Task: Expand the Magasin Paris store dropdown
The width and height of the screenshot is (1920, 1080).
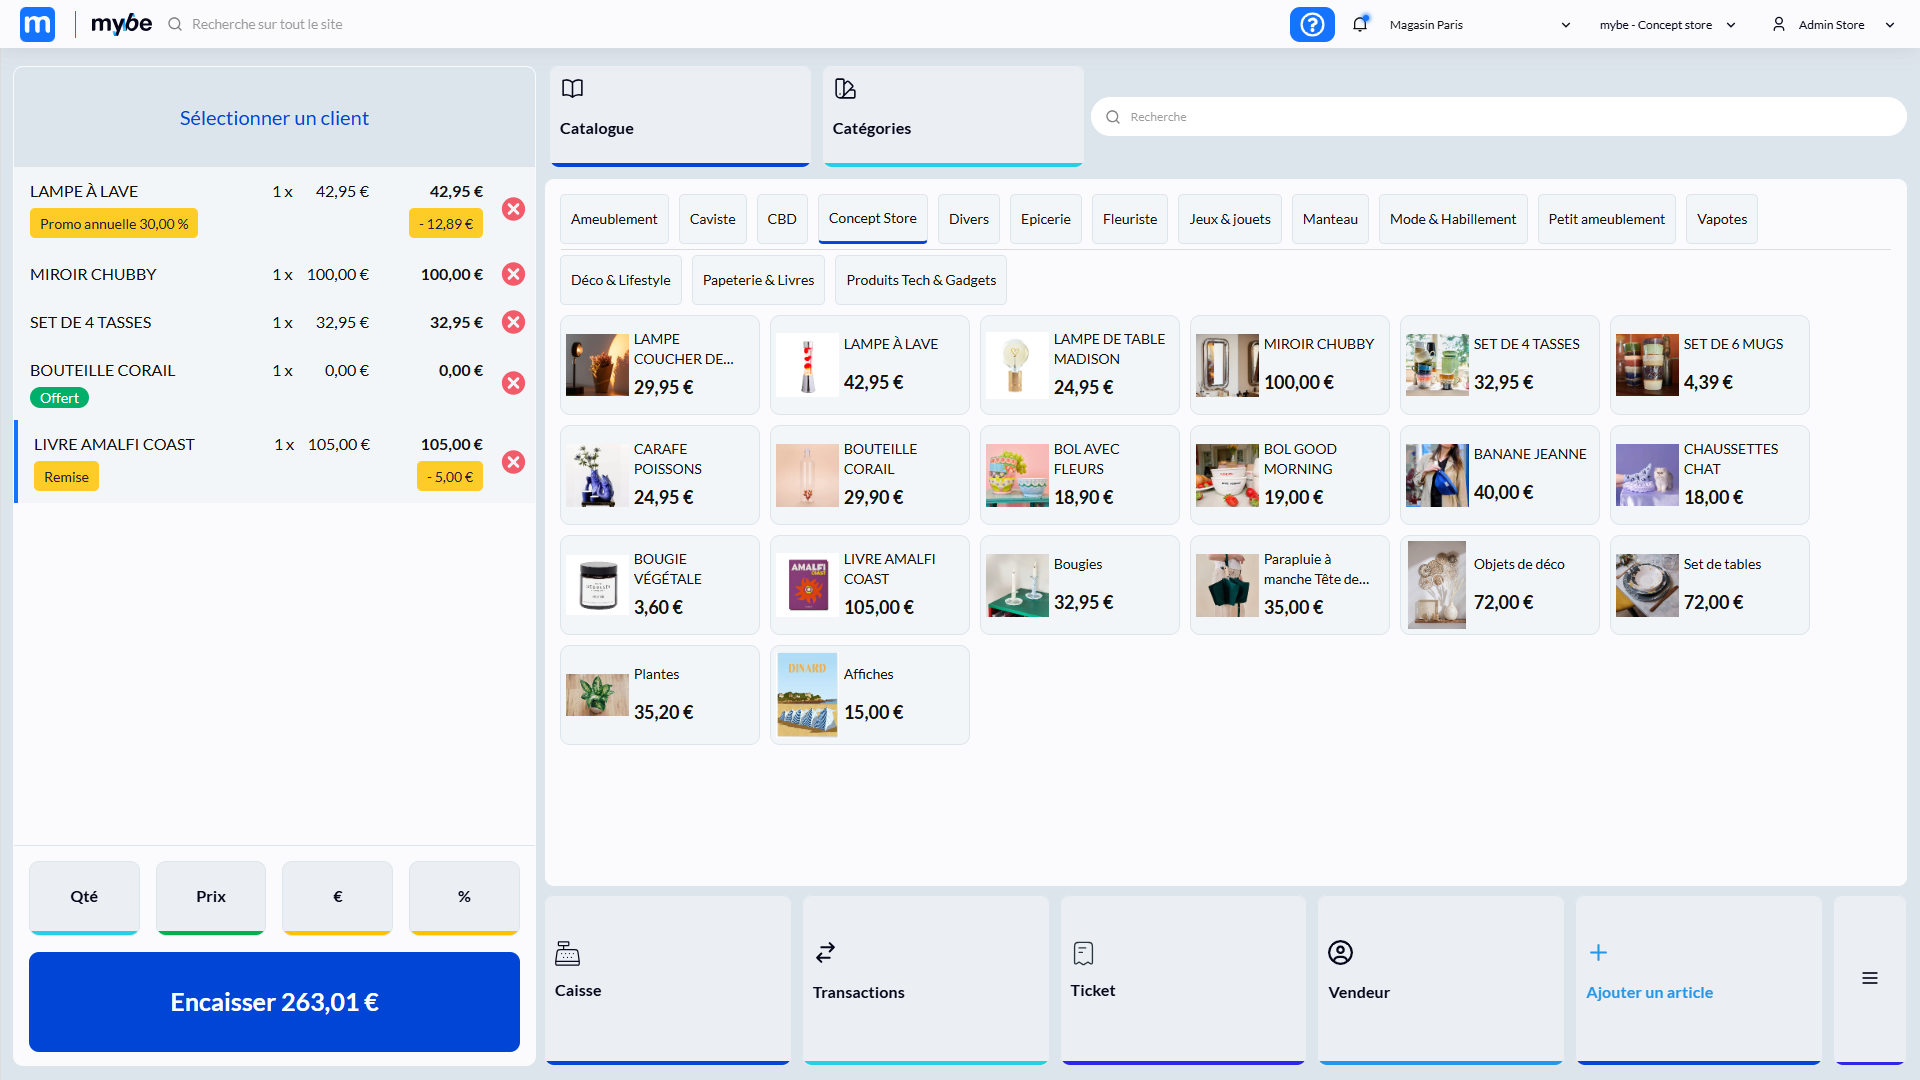Action: pyautogui.click(x=1479, y=25)
